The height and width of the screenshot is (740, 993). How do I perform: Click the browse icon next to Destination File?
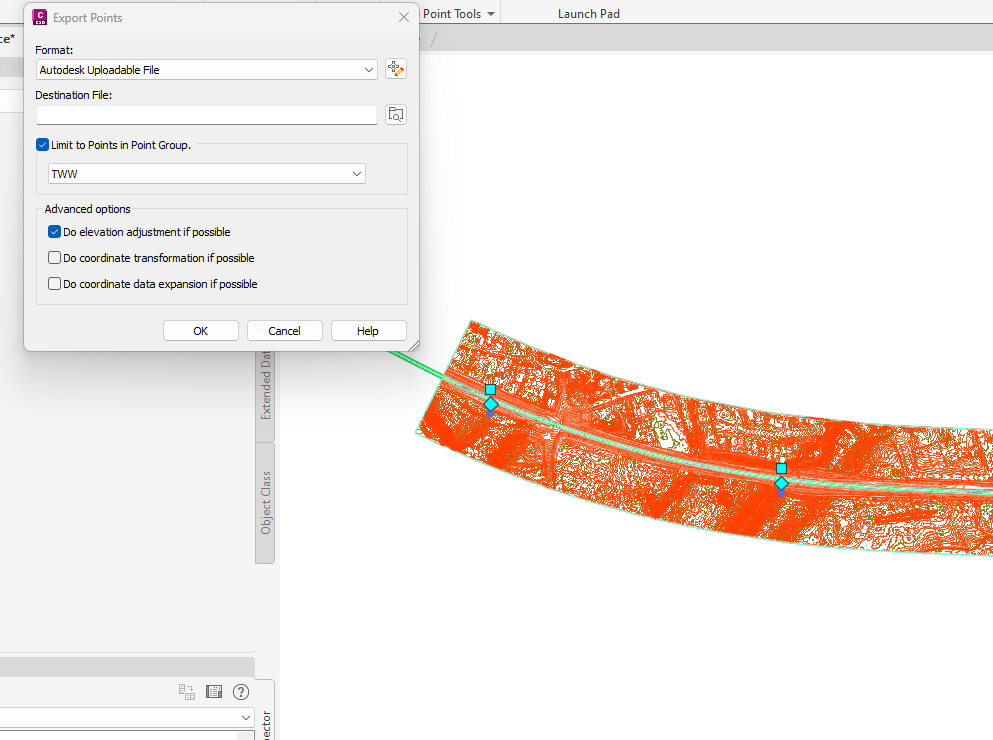point(395,114)
